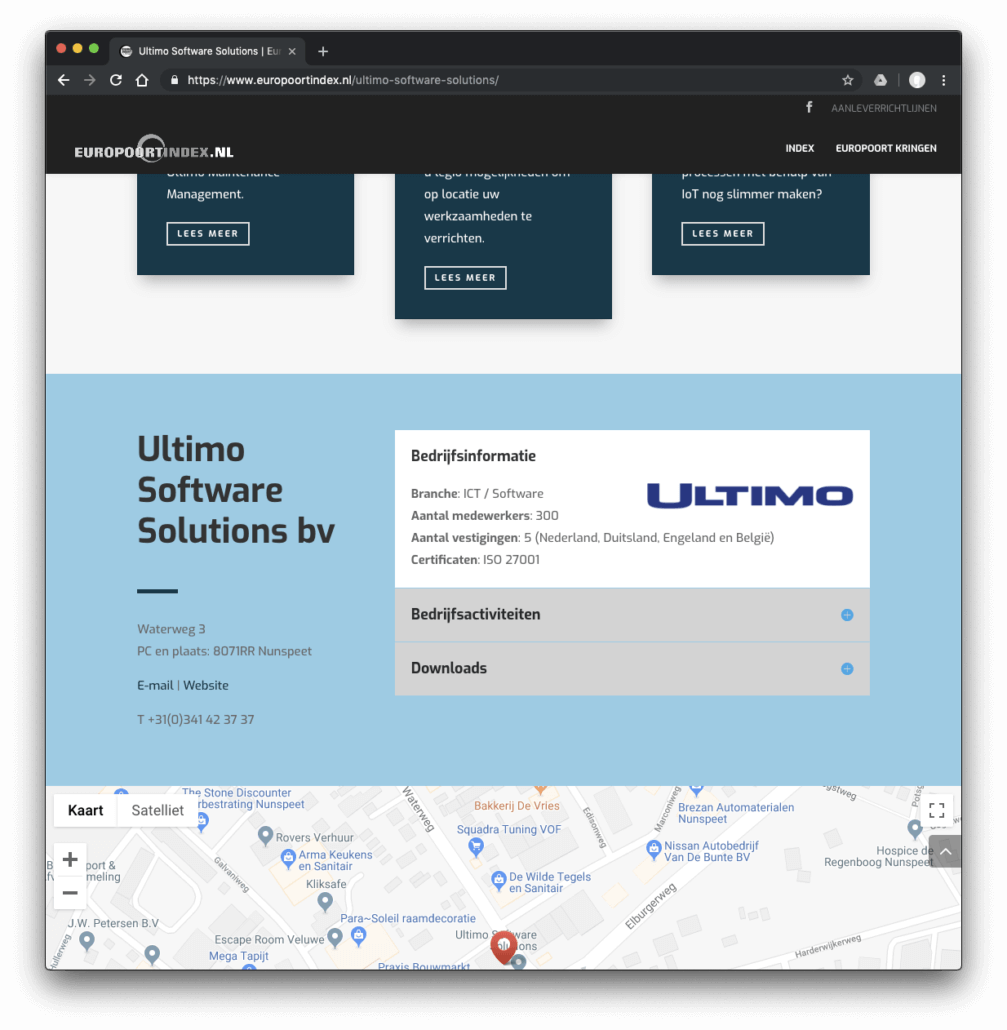Click Lees Meer on the IoT card
The width and height of the screenshot is (1007, 1030).
(723, 234)
